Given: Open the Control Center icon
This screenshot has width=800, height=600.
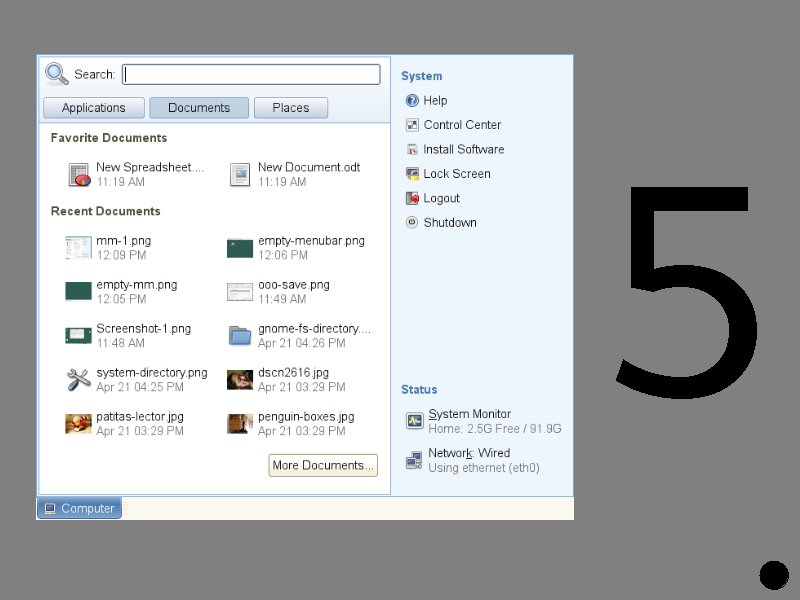Looking at the screenshot, I should click(x=412, y=125).
